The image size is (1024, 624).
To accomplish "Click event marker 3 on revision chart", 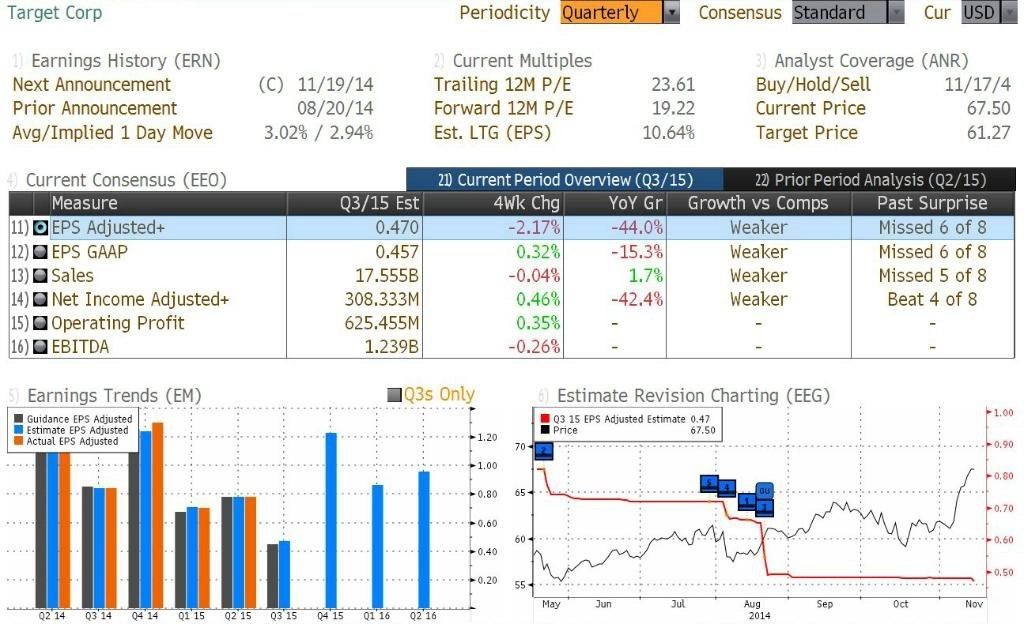I will coord(765,507).
